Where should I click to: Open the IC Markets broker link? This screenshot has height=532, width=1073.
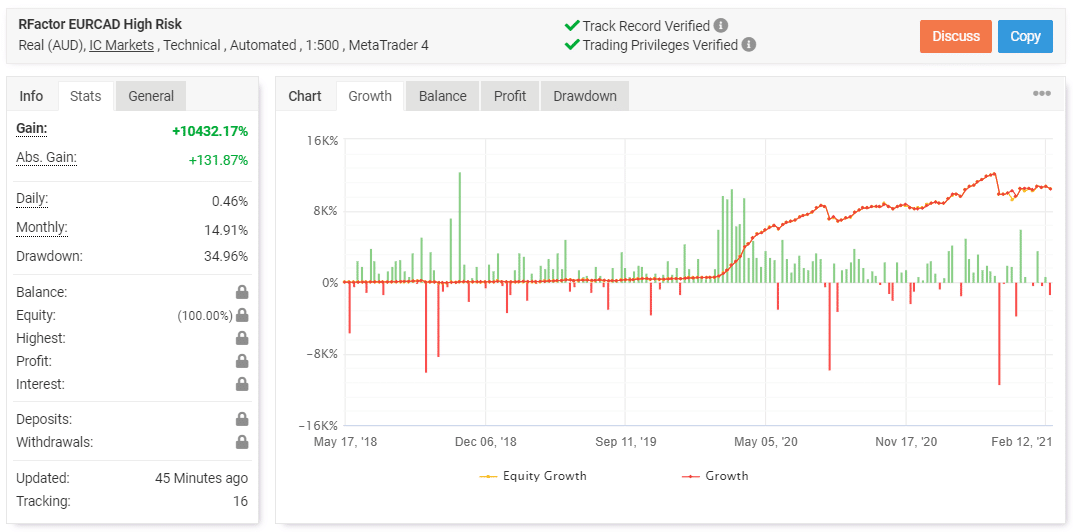pyautogui.click(x=121, y=45)
